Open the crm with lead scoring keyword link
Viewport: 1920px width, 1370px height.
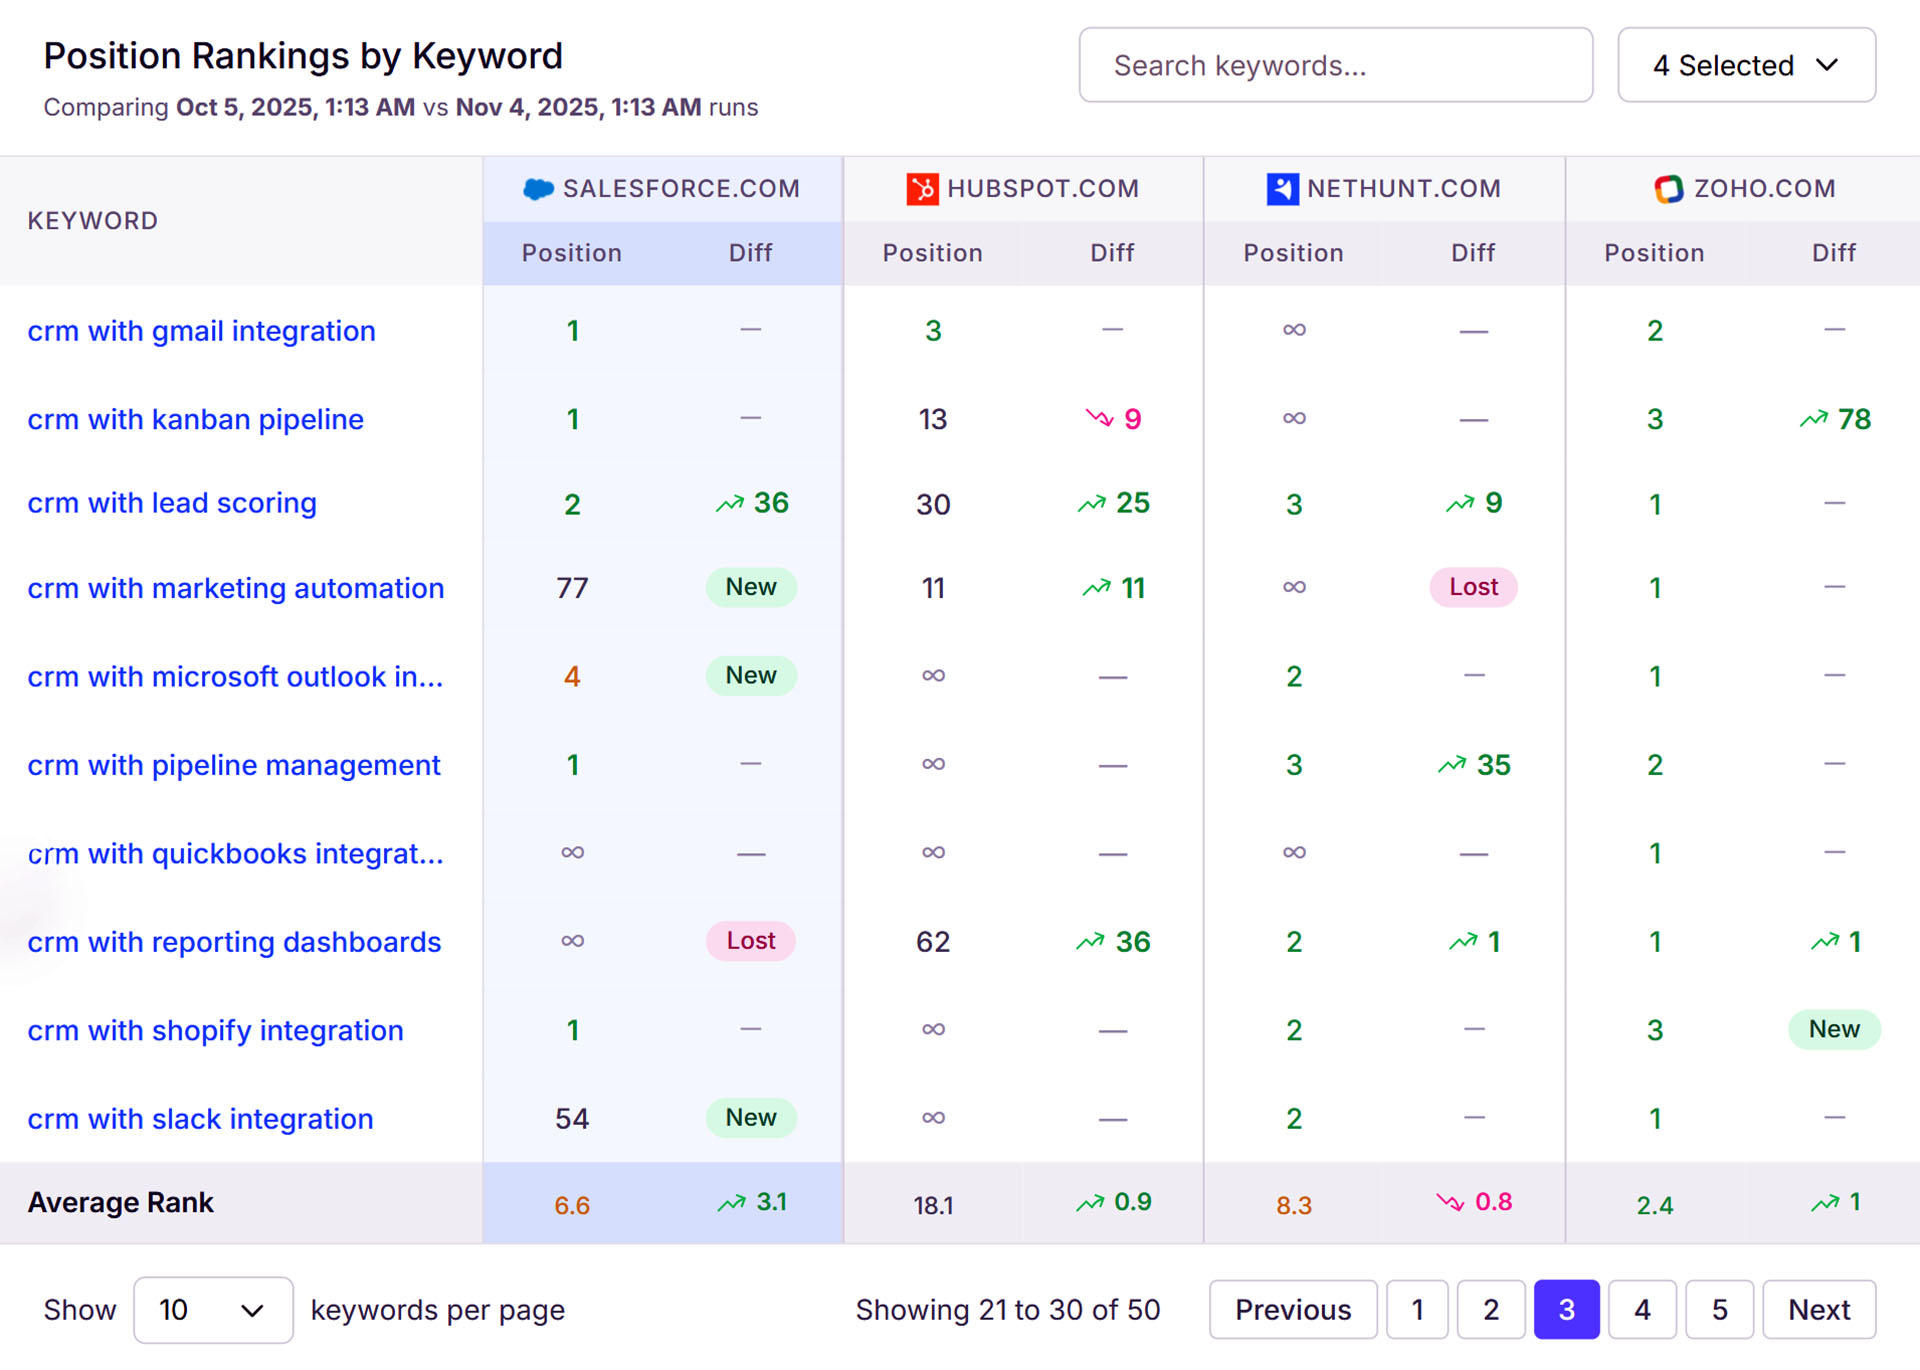tap(172, 503)
